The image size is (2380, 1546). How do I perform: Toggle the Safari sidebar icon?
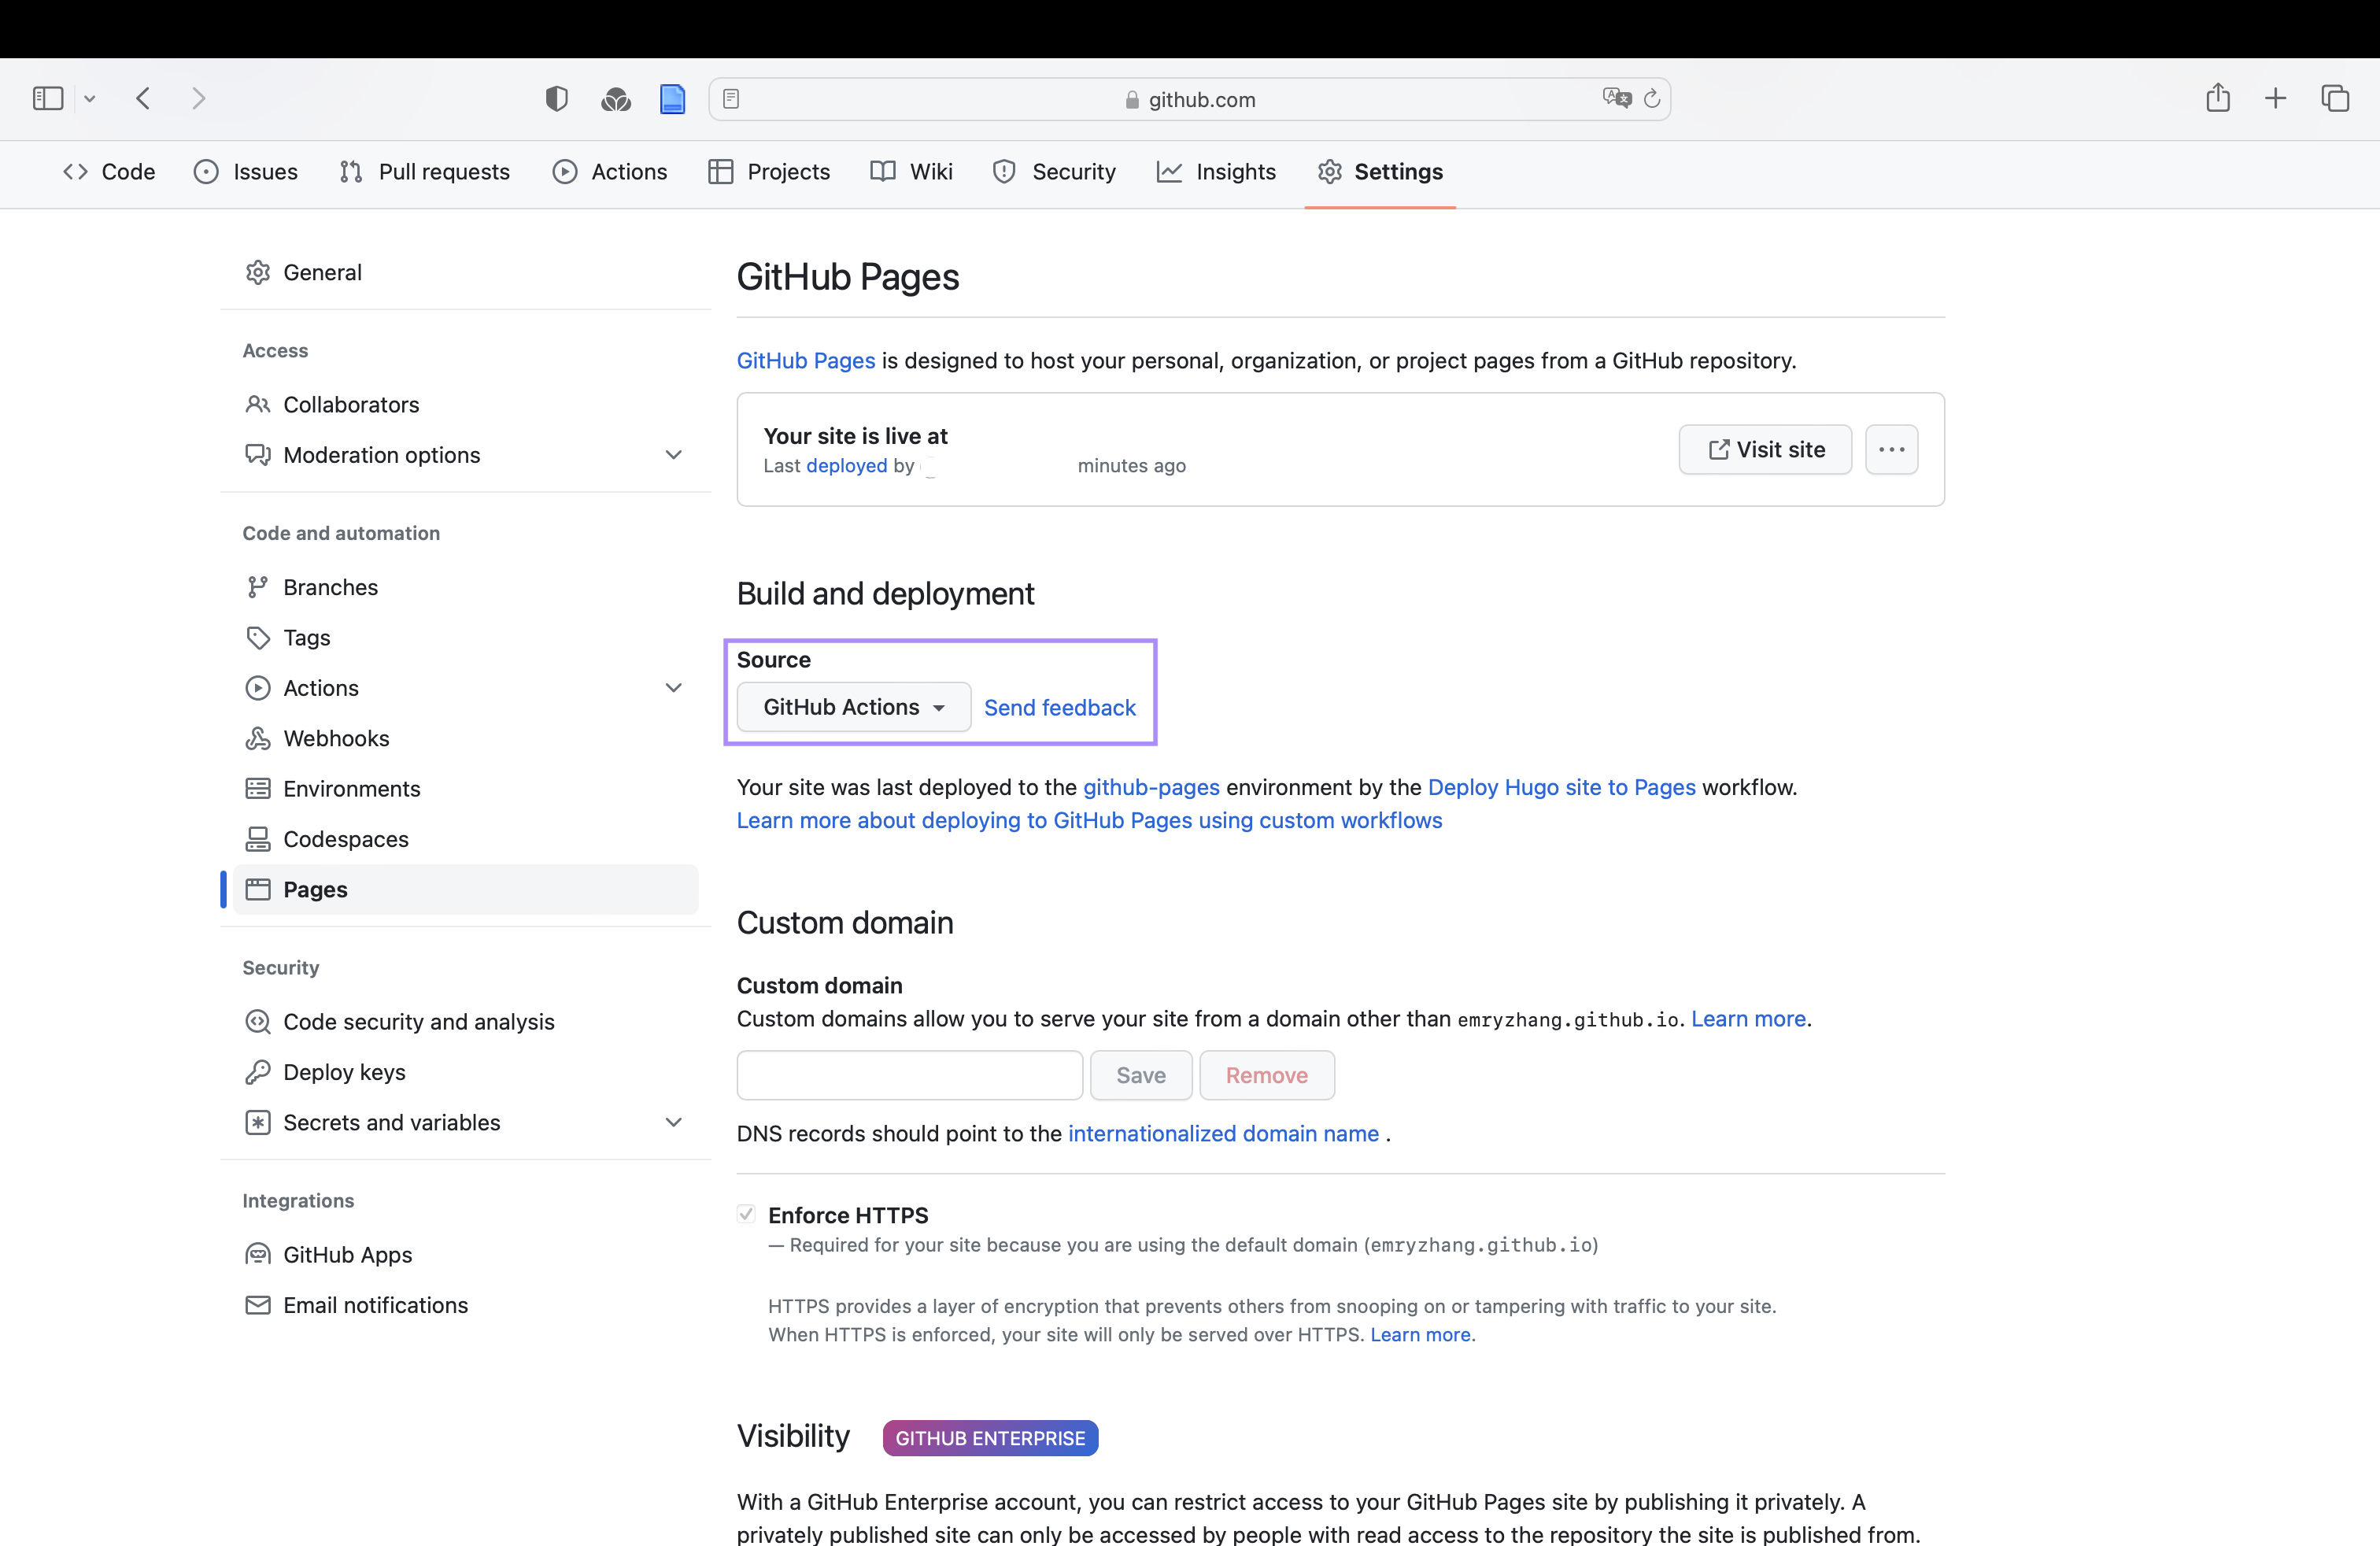coord(48,98)
